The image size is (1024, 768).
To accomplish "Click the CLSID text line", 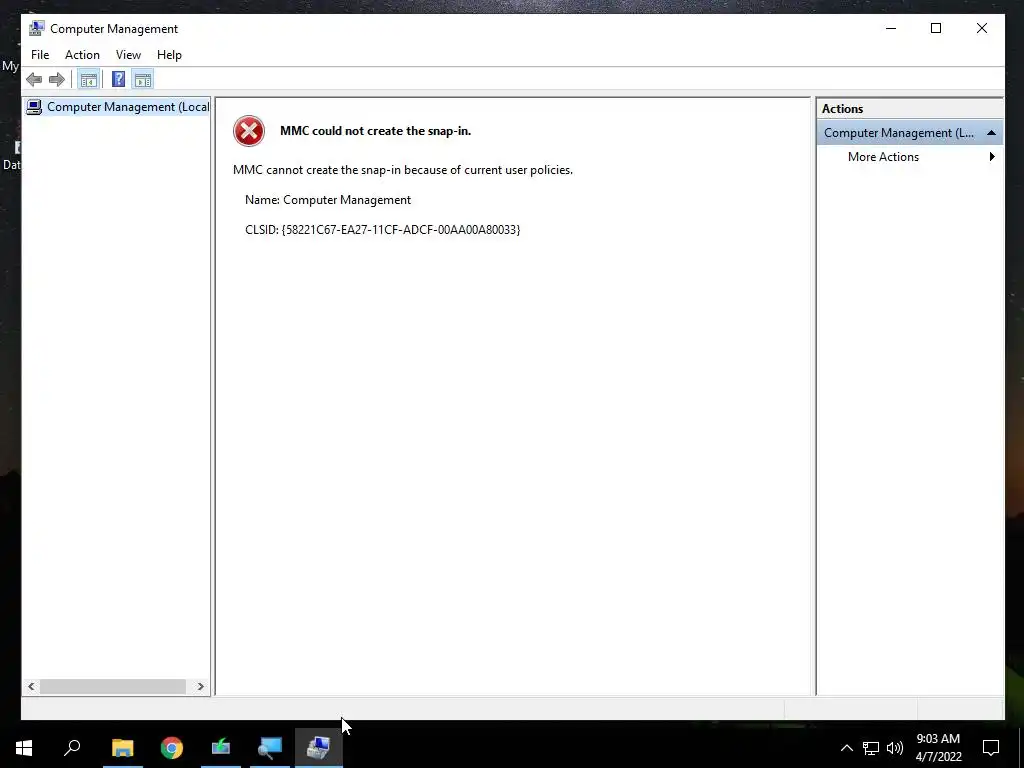I will point(383,230).
